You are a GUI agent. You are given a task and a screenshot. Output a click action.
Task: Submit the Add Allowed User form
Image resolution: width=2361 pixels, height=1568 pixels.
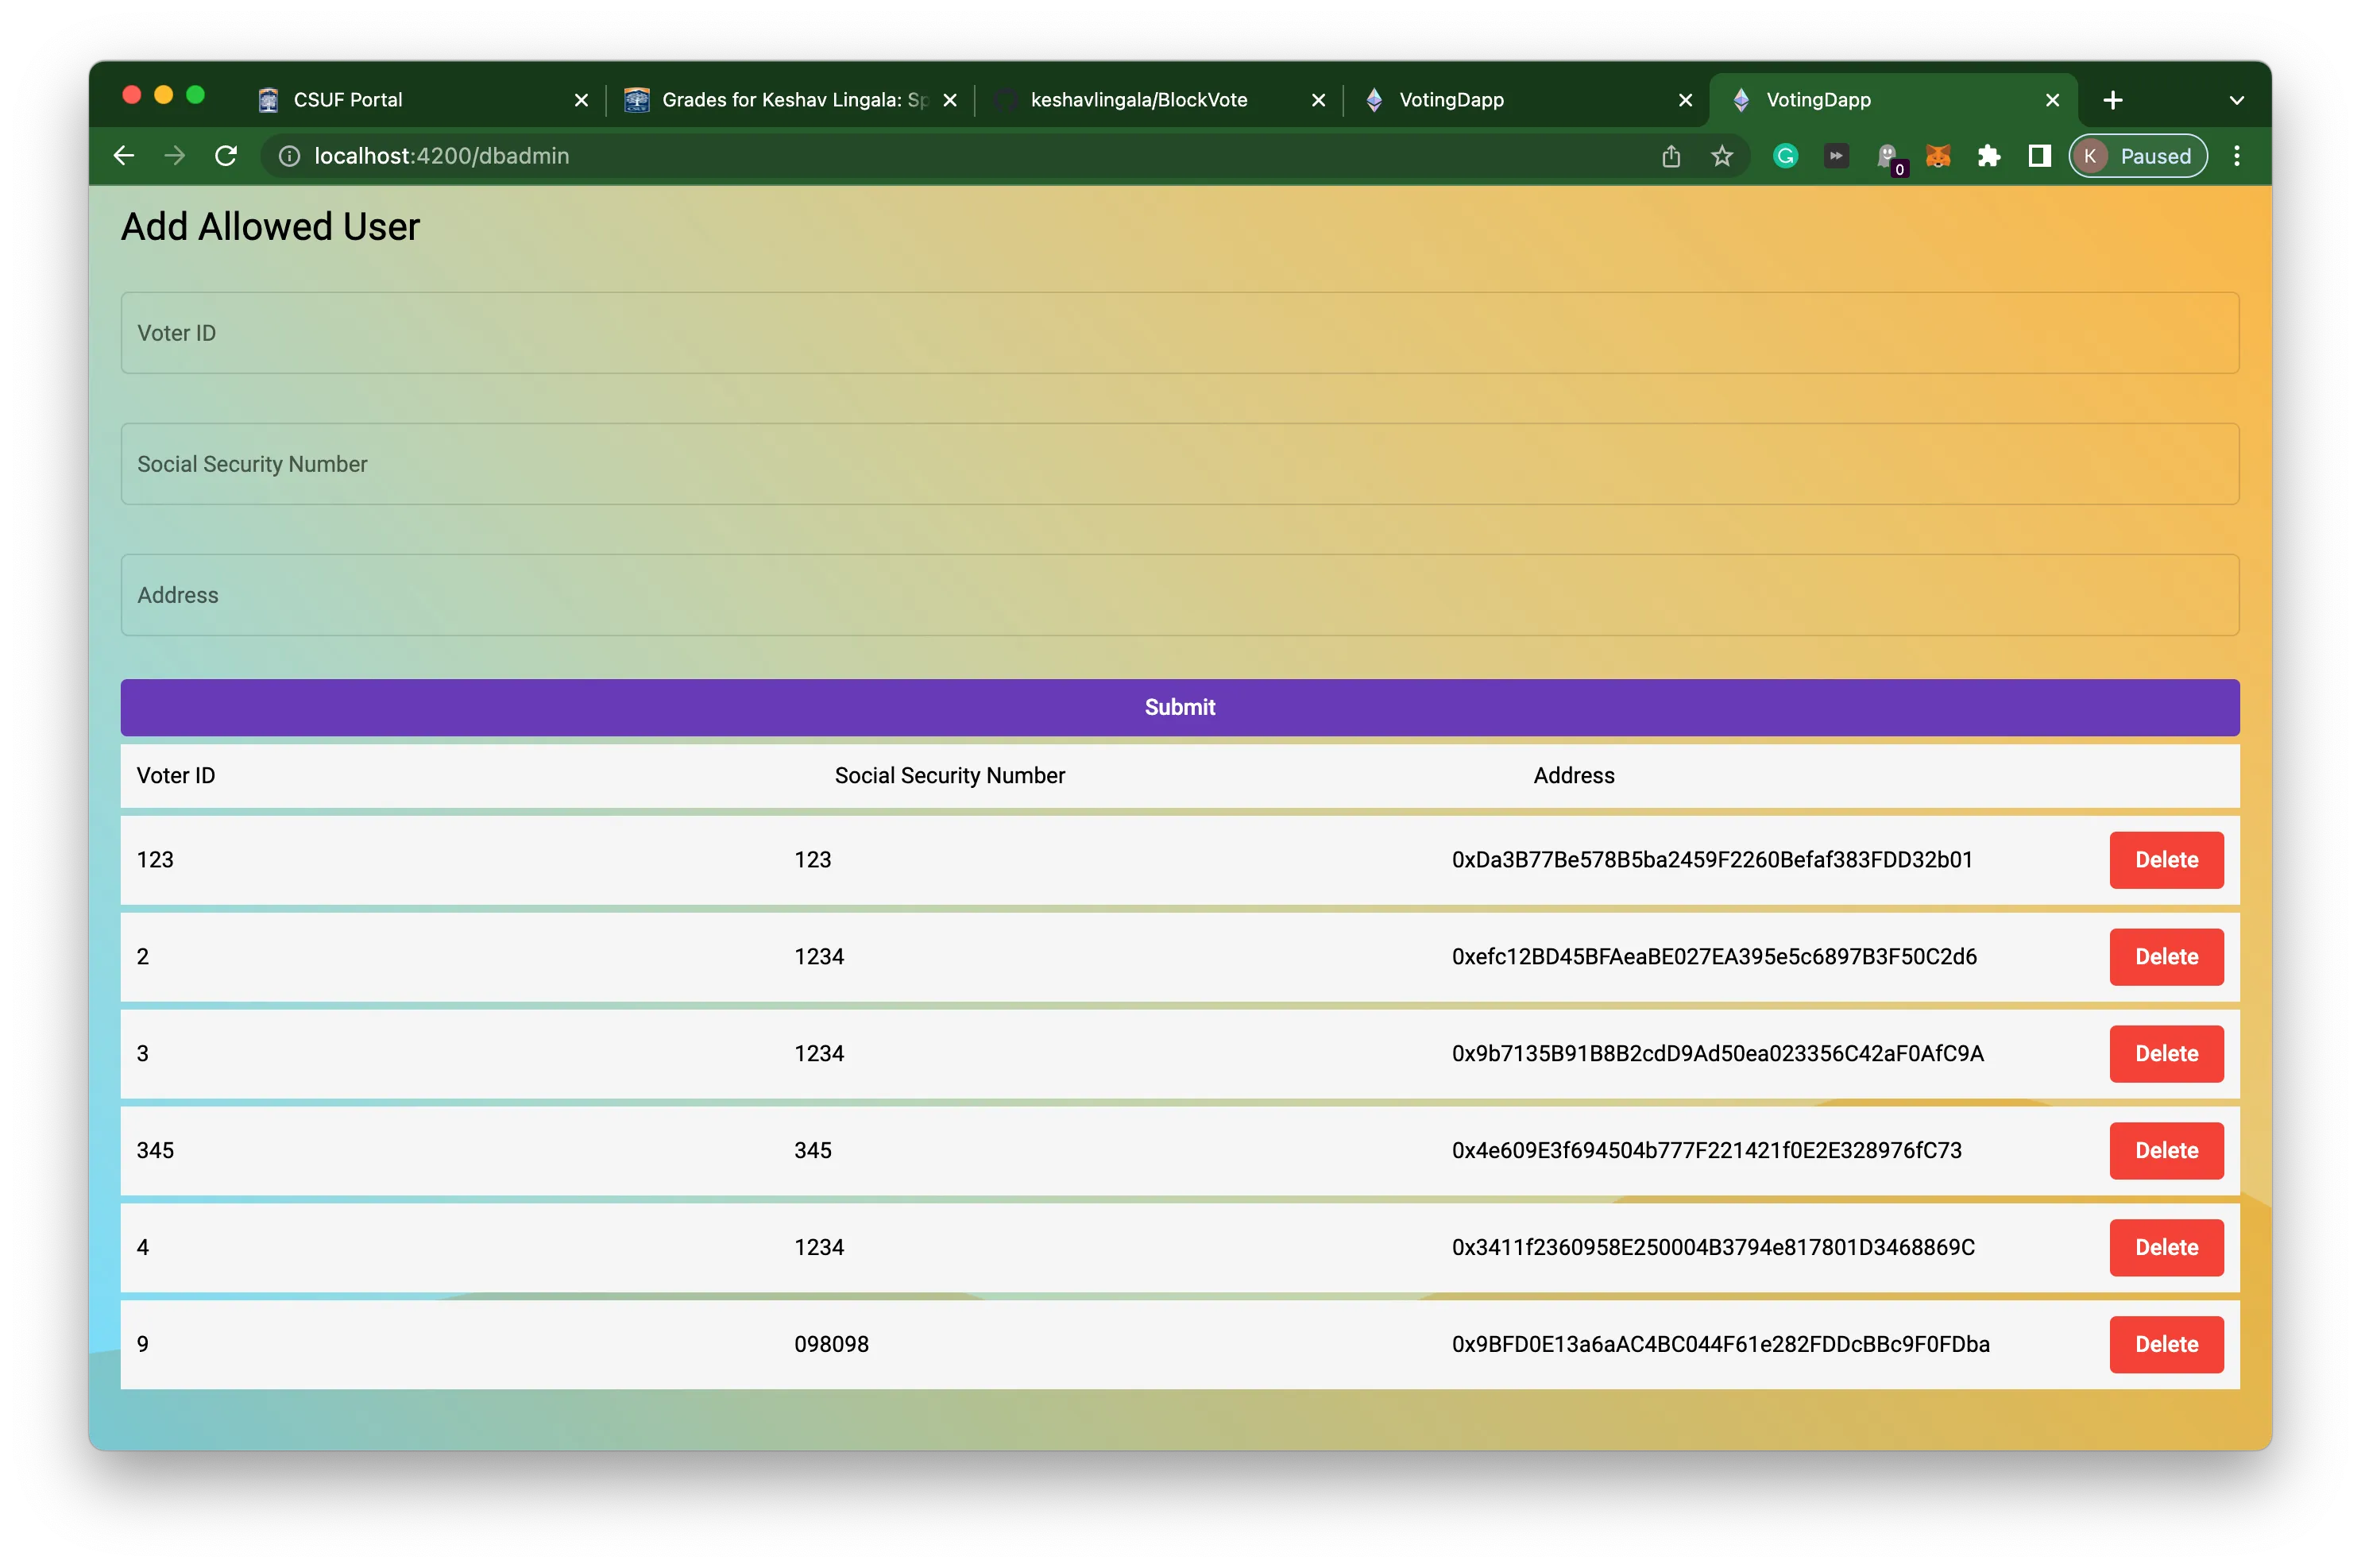(x=1180, y=707)
